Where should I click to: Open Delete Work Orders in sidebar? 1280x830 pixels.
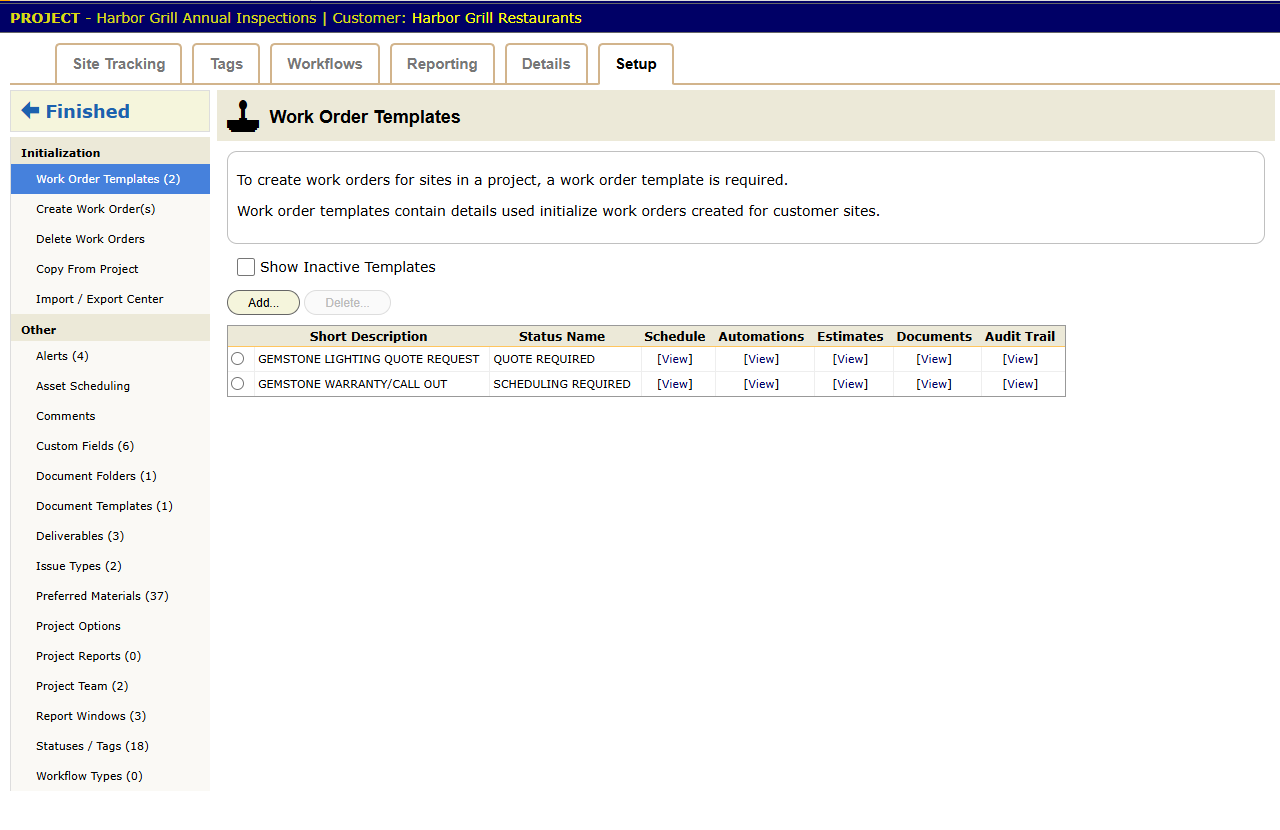click(x=110, y=239)
